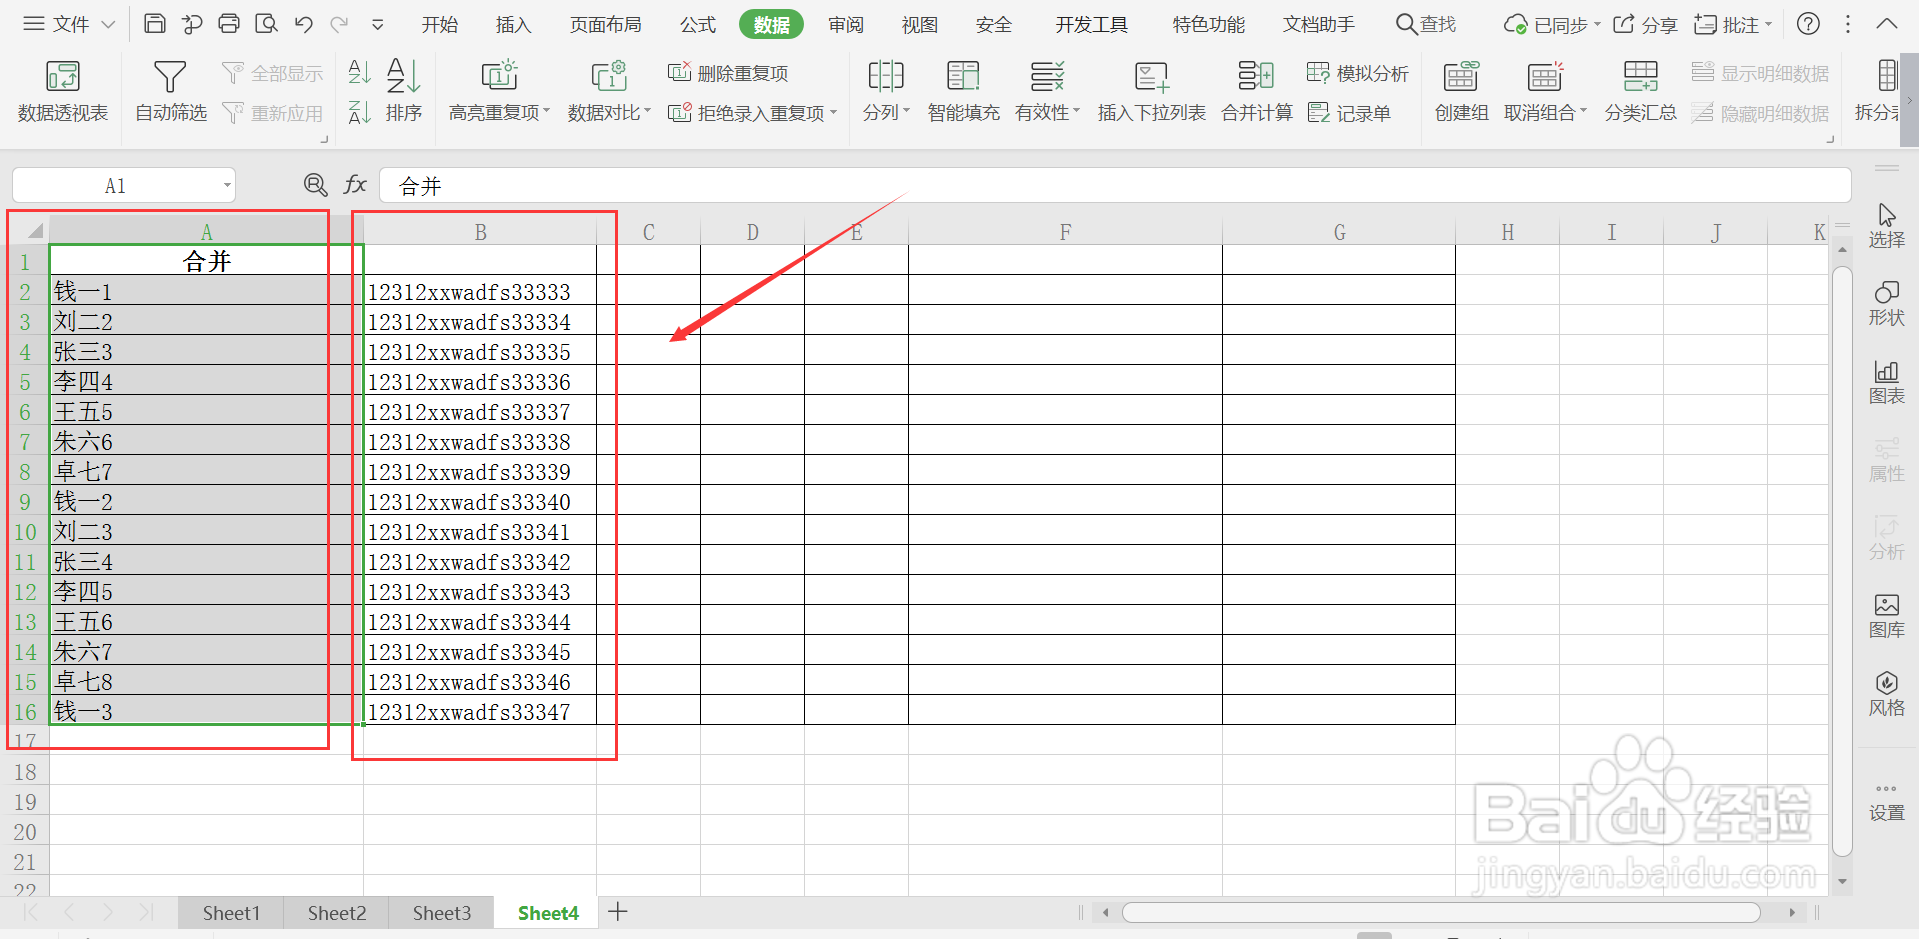Click 插入下拉列表 insert dropdown list
Viewport: 1919px width, 939px height.
tap(1151, 91)
